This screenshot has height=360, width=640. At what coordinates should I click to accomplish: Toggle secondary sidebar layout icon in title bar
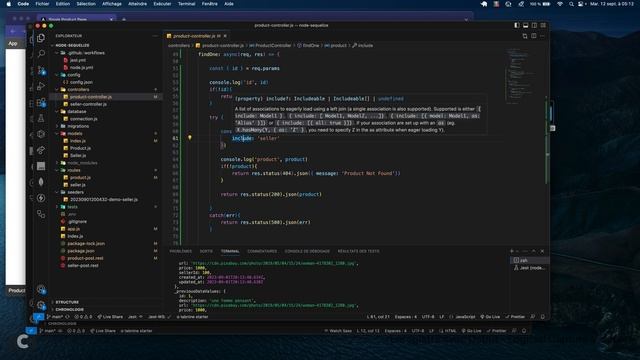[534, 25]
